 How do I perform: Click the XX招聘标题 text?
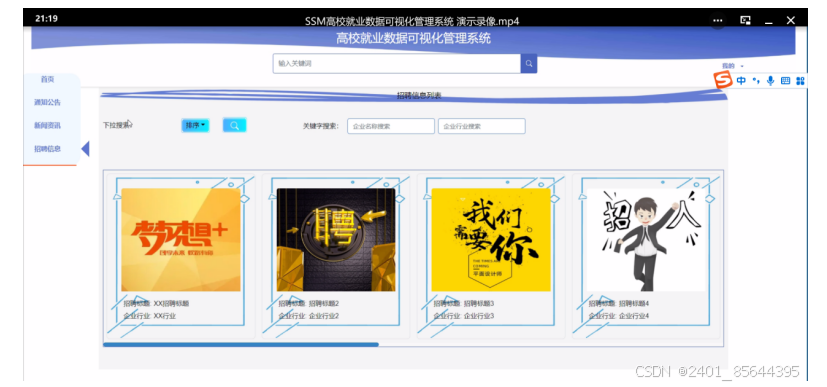pos(171,304)
